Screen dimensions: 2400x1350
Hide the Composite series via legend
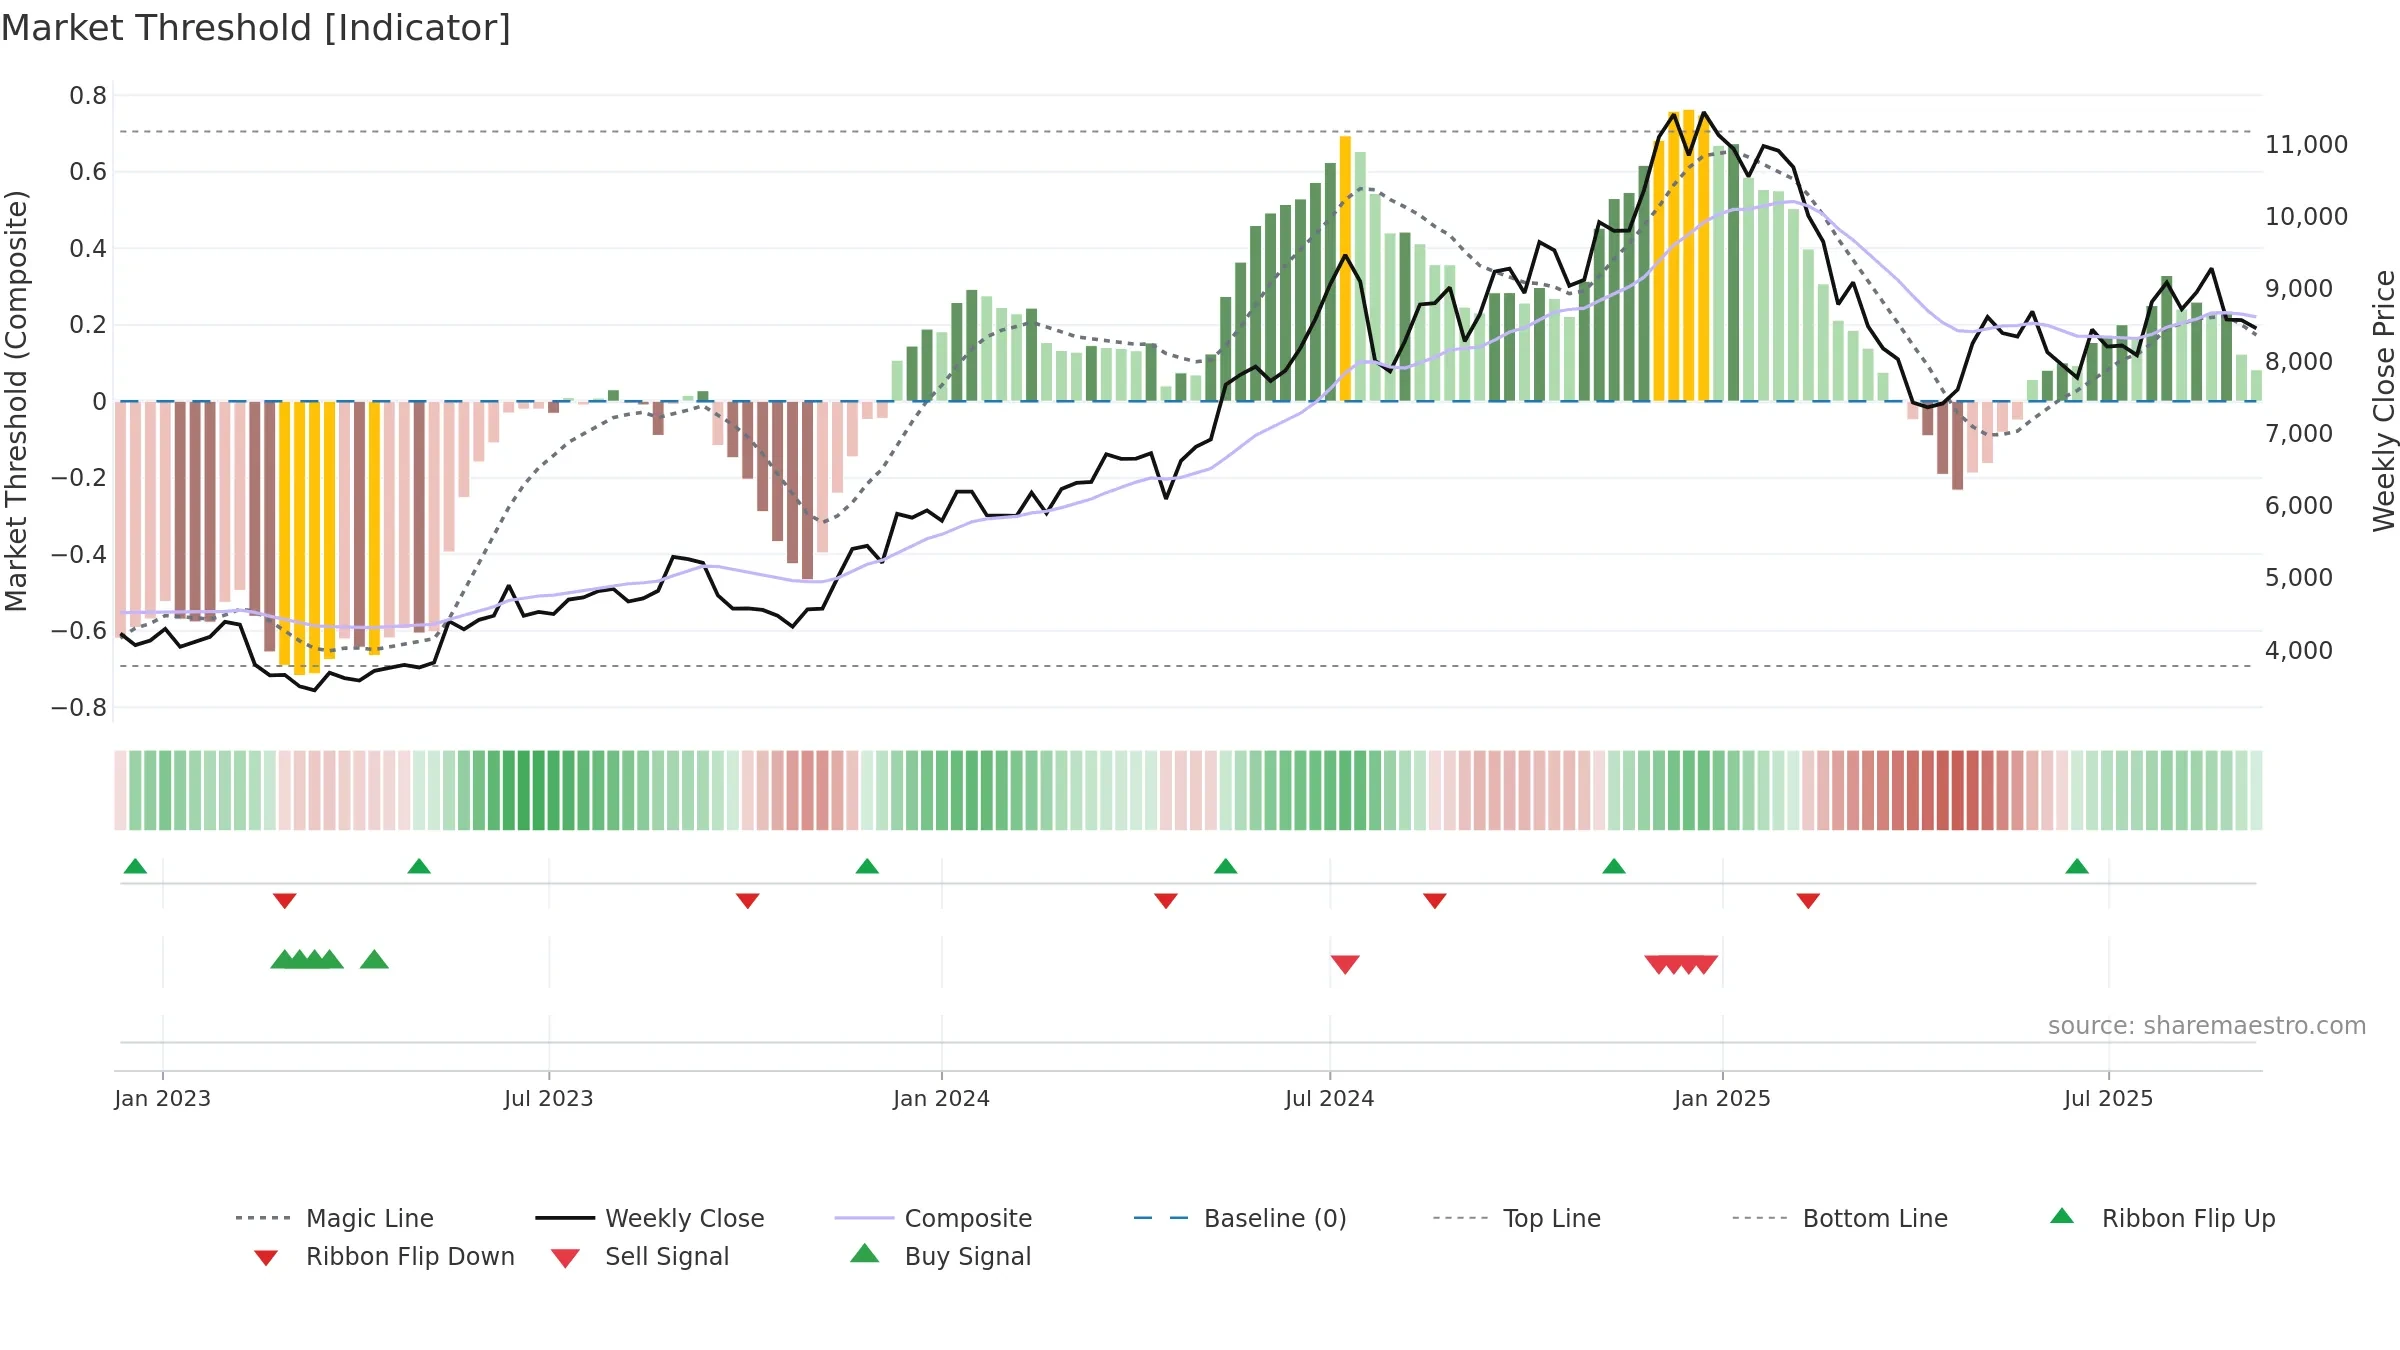[933, 1218]
